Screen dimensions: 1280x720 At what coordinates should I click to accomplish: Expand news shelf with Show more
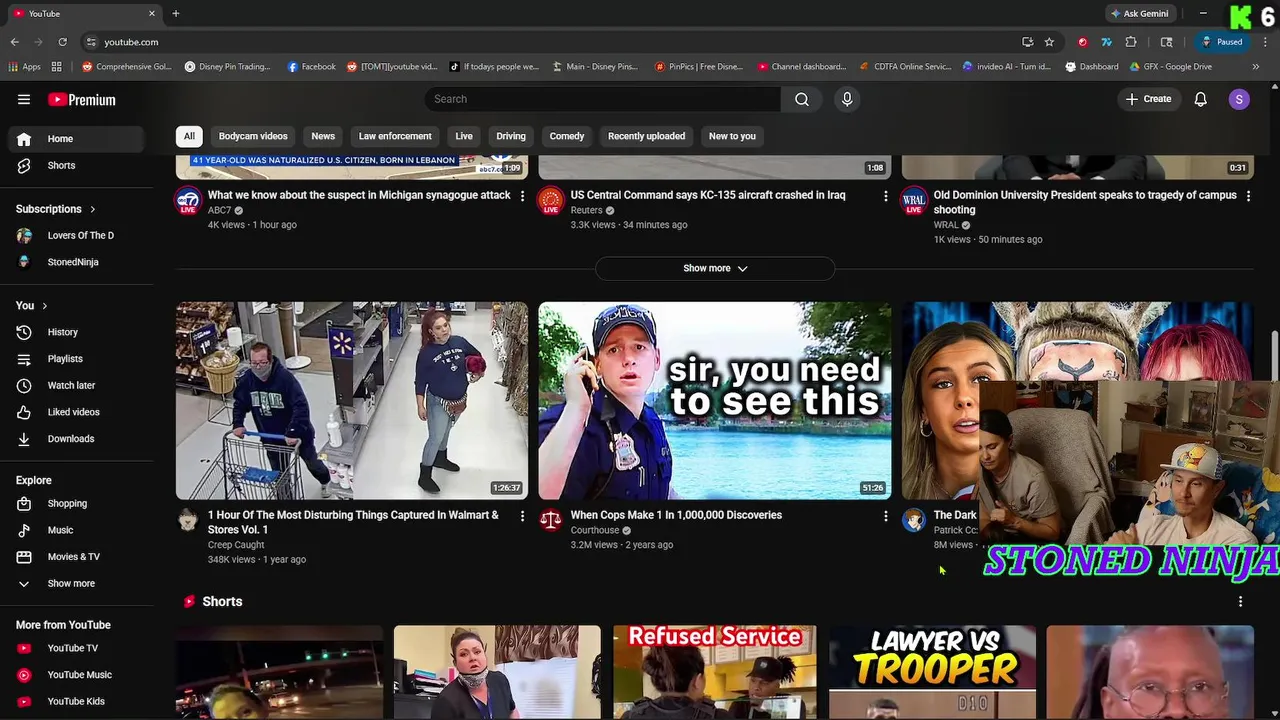[x=715, y=268]
